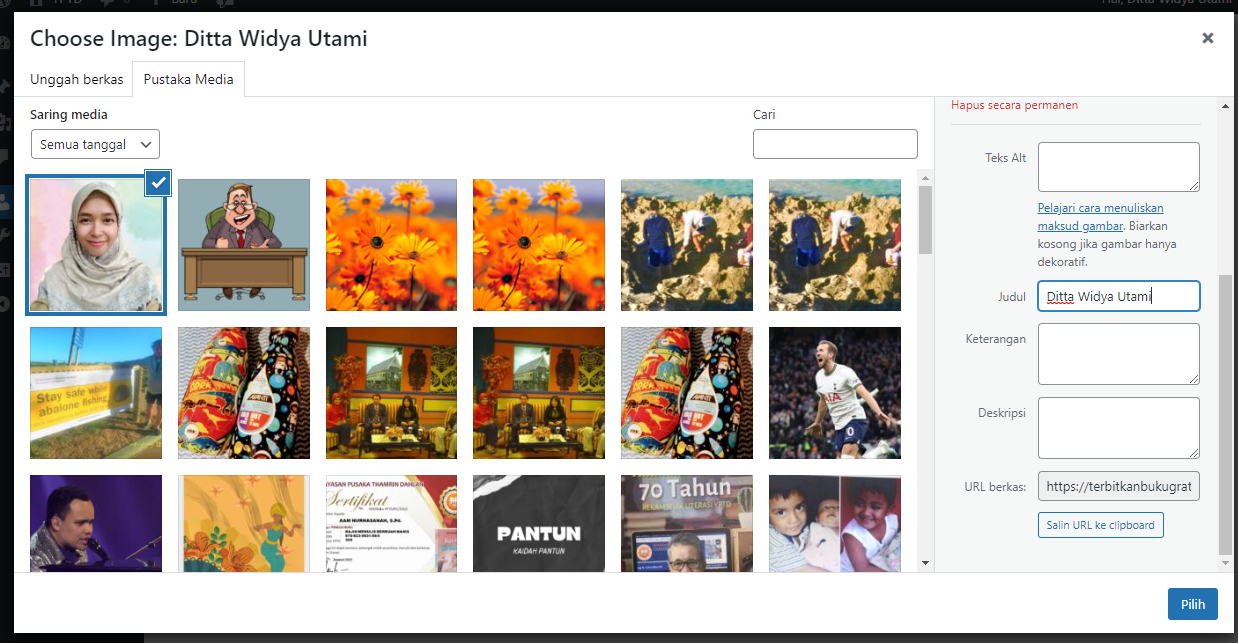Click the media grid scrollbar down arrow
1238x643 pixels.
click(x=925, y=563)
